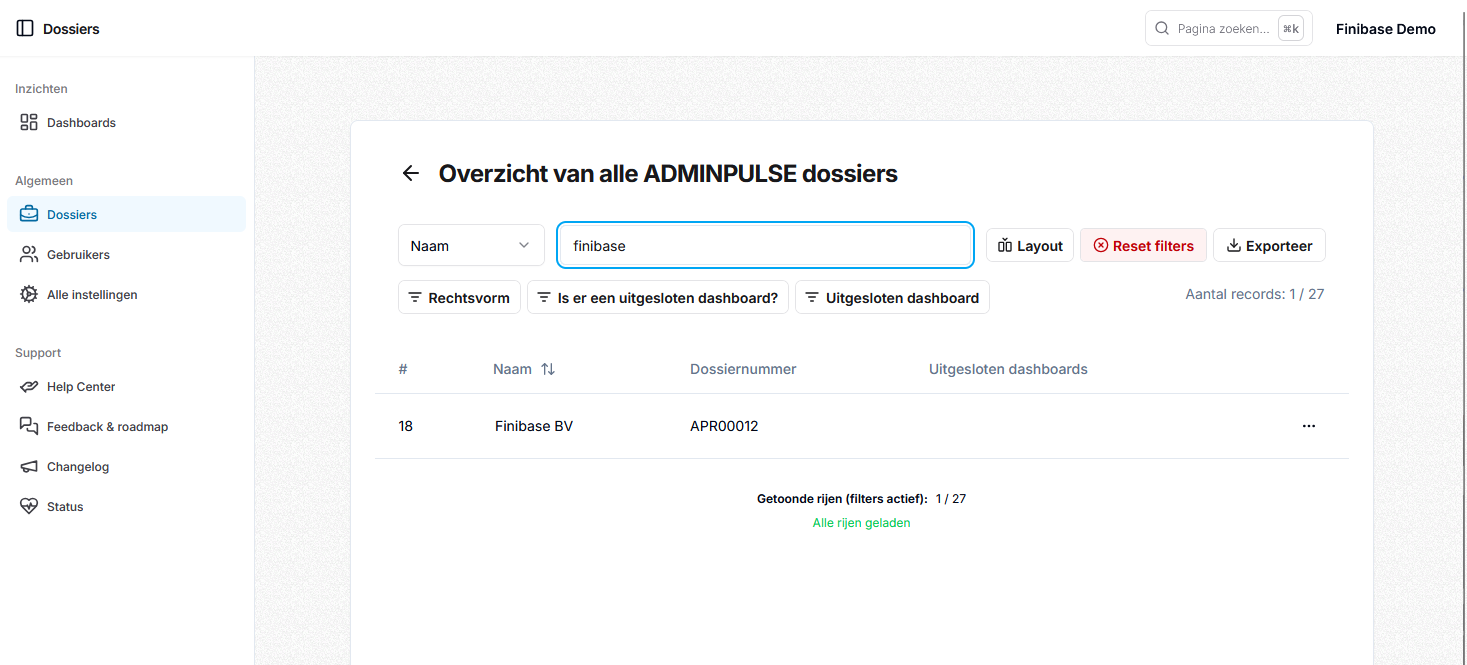Open the Uitgesloten dashboard filter
The height and width of the screenshot is (665, 1467).
[x=892, y=297]
